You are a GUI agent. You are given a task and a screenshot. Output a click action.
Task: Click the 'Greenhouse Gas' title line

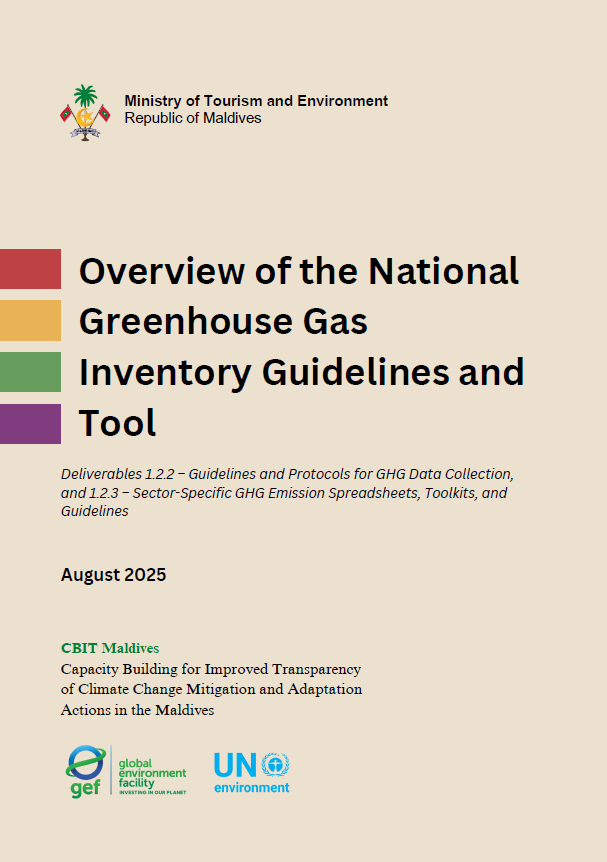(223, 322)
